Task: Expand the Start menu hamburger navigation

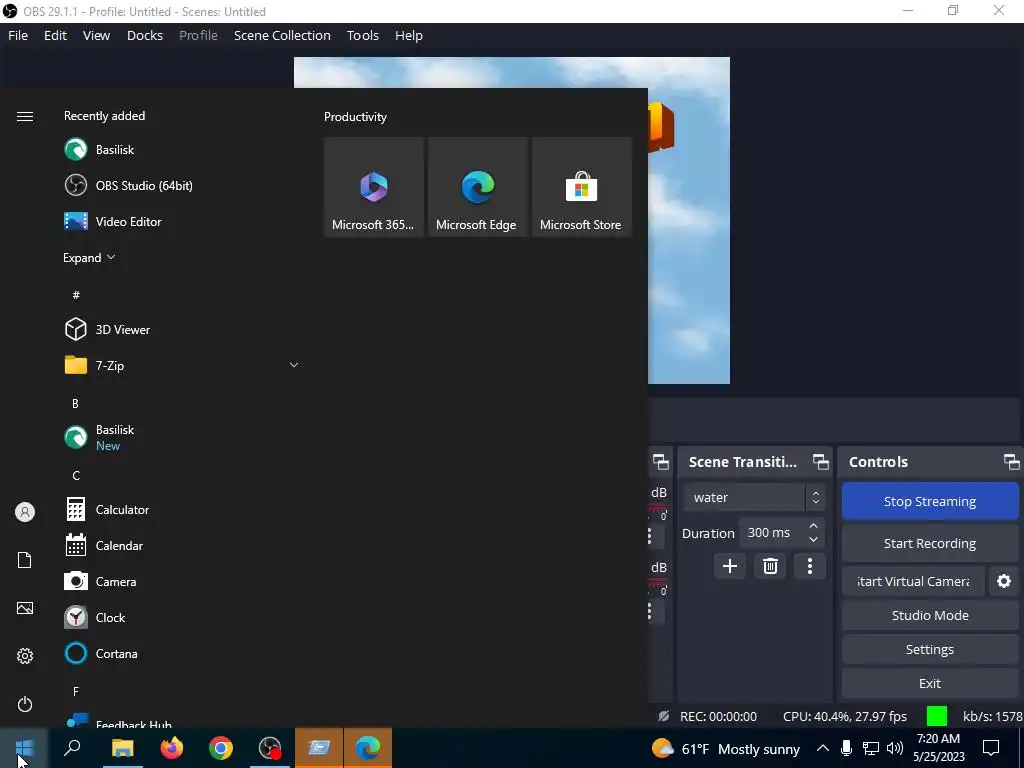Action: click(x=25, y=116)
